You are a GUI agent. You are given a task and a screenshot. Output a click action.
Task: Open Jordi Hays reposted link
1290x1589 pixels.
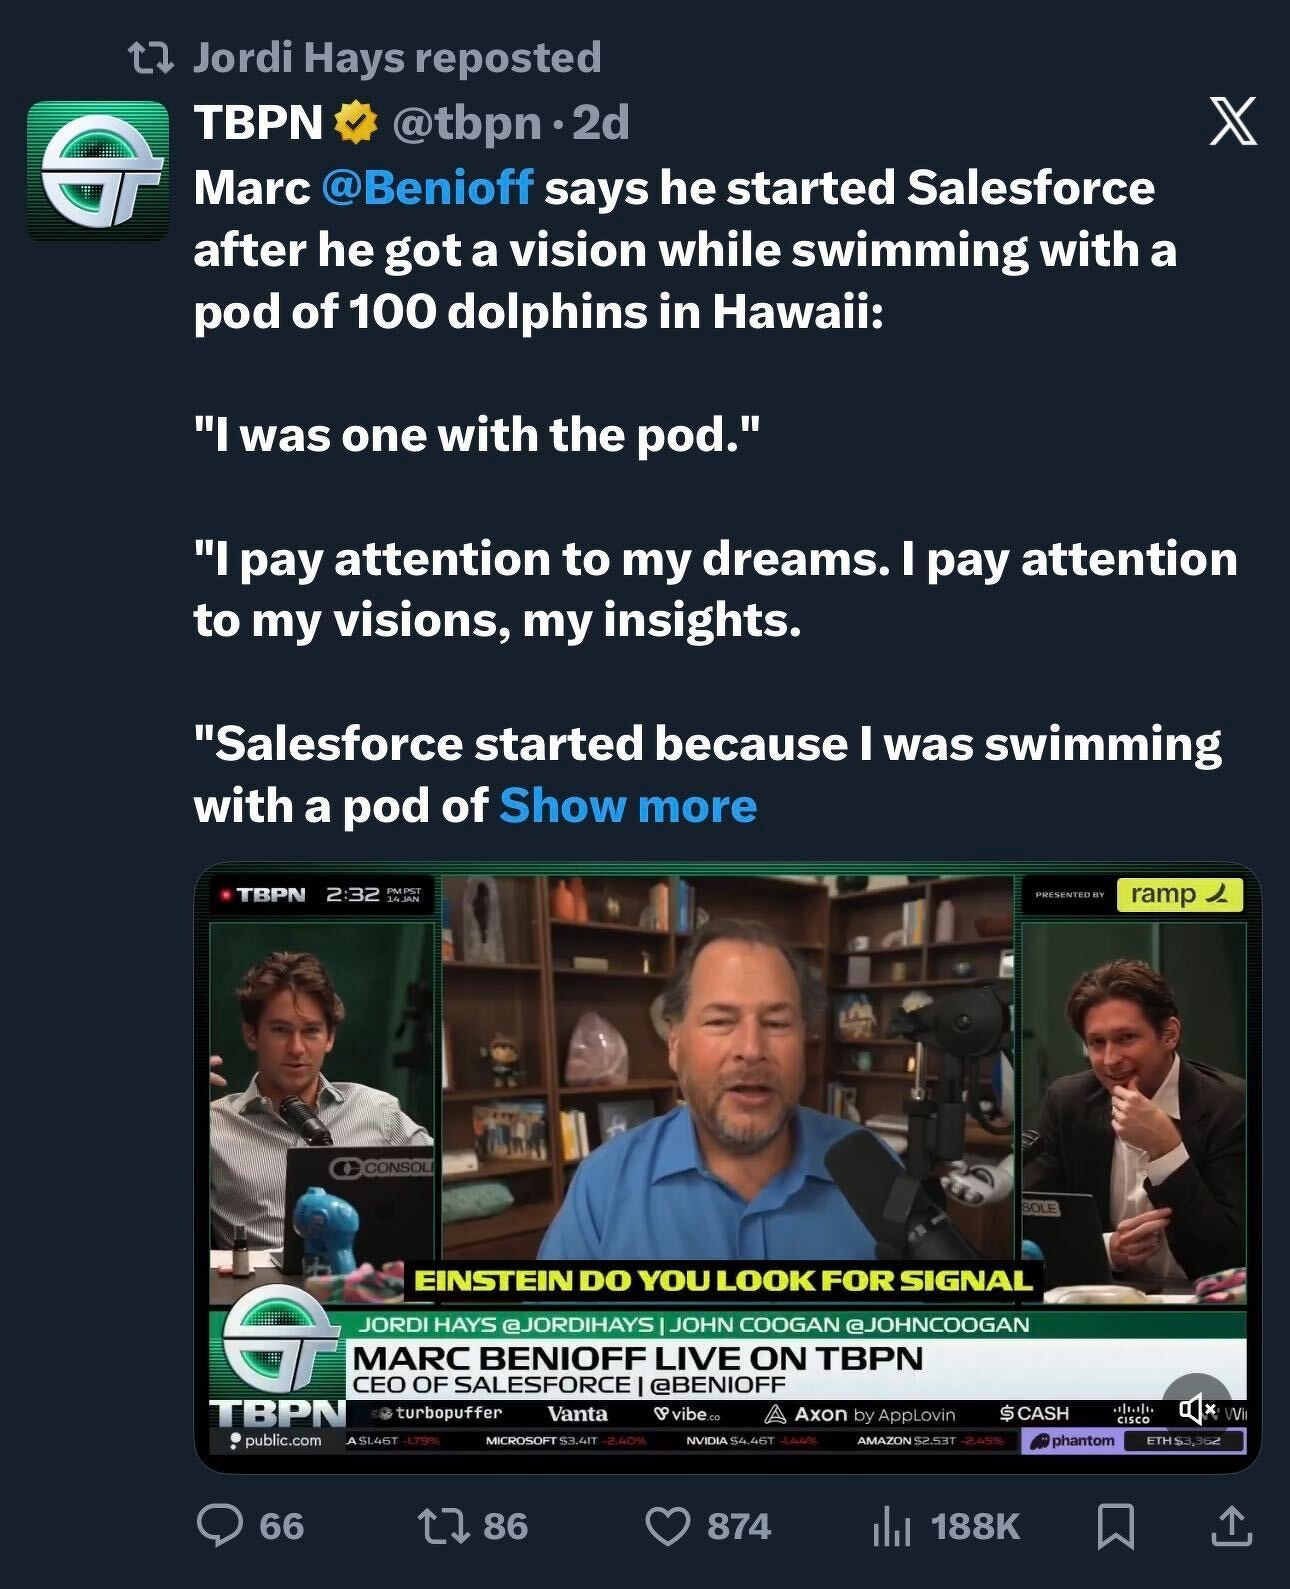(x=396, y=58)
